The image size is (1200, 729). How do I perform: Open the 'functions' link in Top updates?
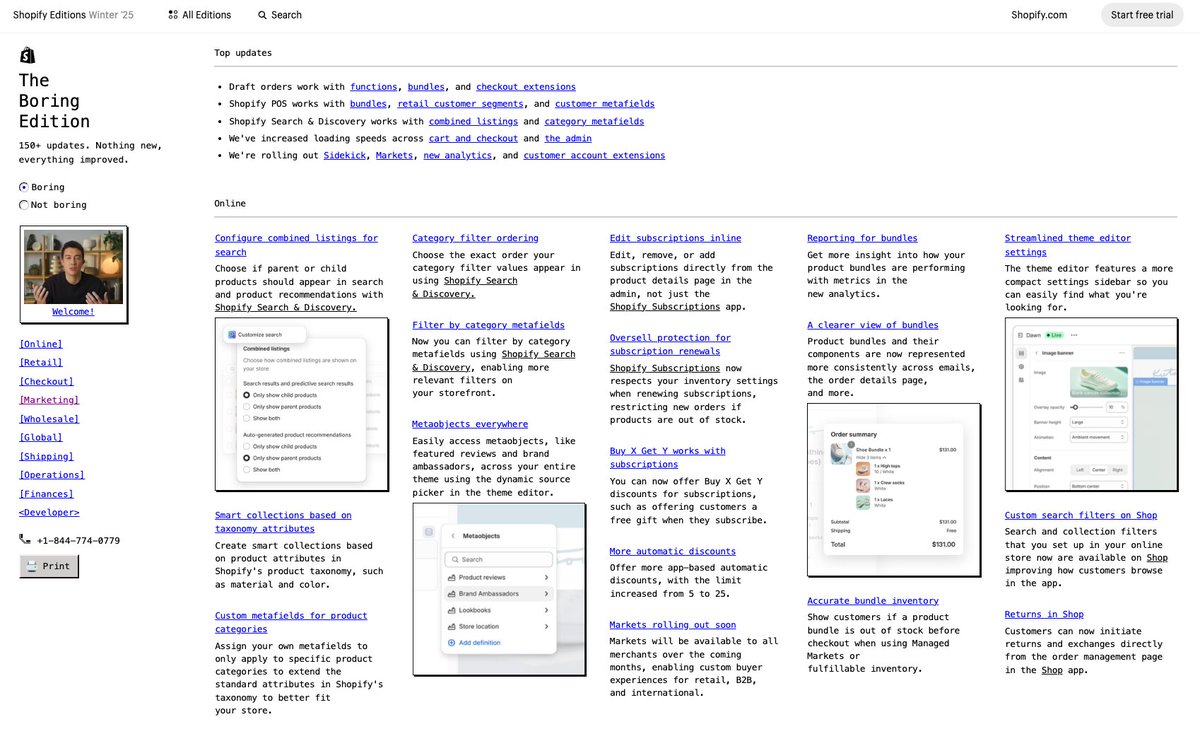pos(374,87)
